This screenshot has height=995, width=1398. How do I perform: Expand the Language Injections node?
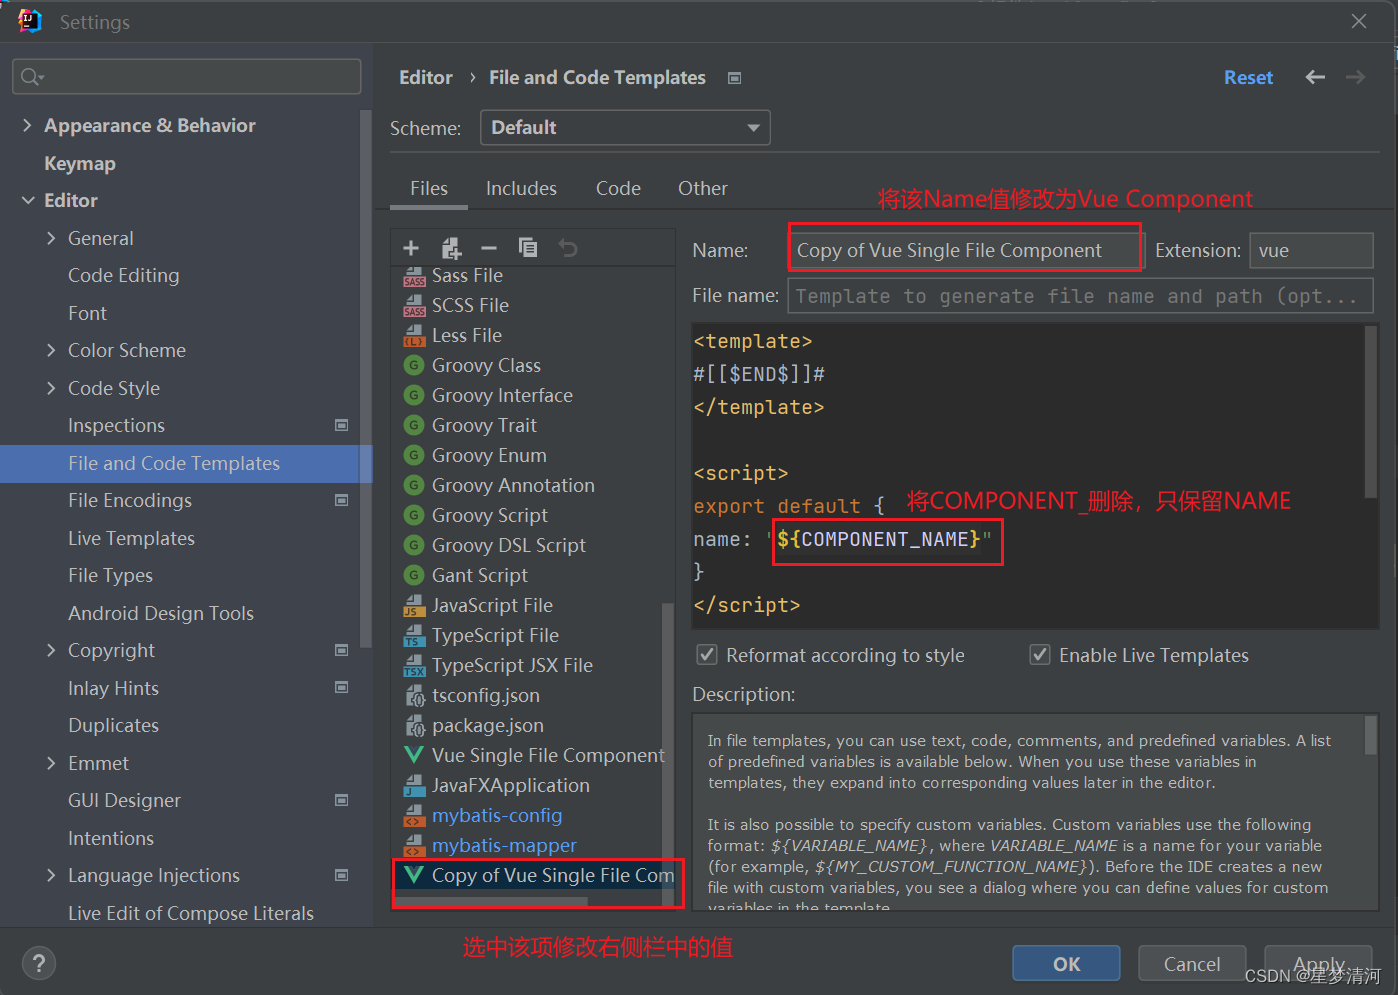pyautogui.click(x=51, y=875)
